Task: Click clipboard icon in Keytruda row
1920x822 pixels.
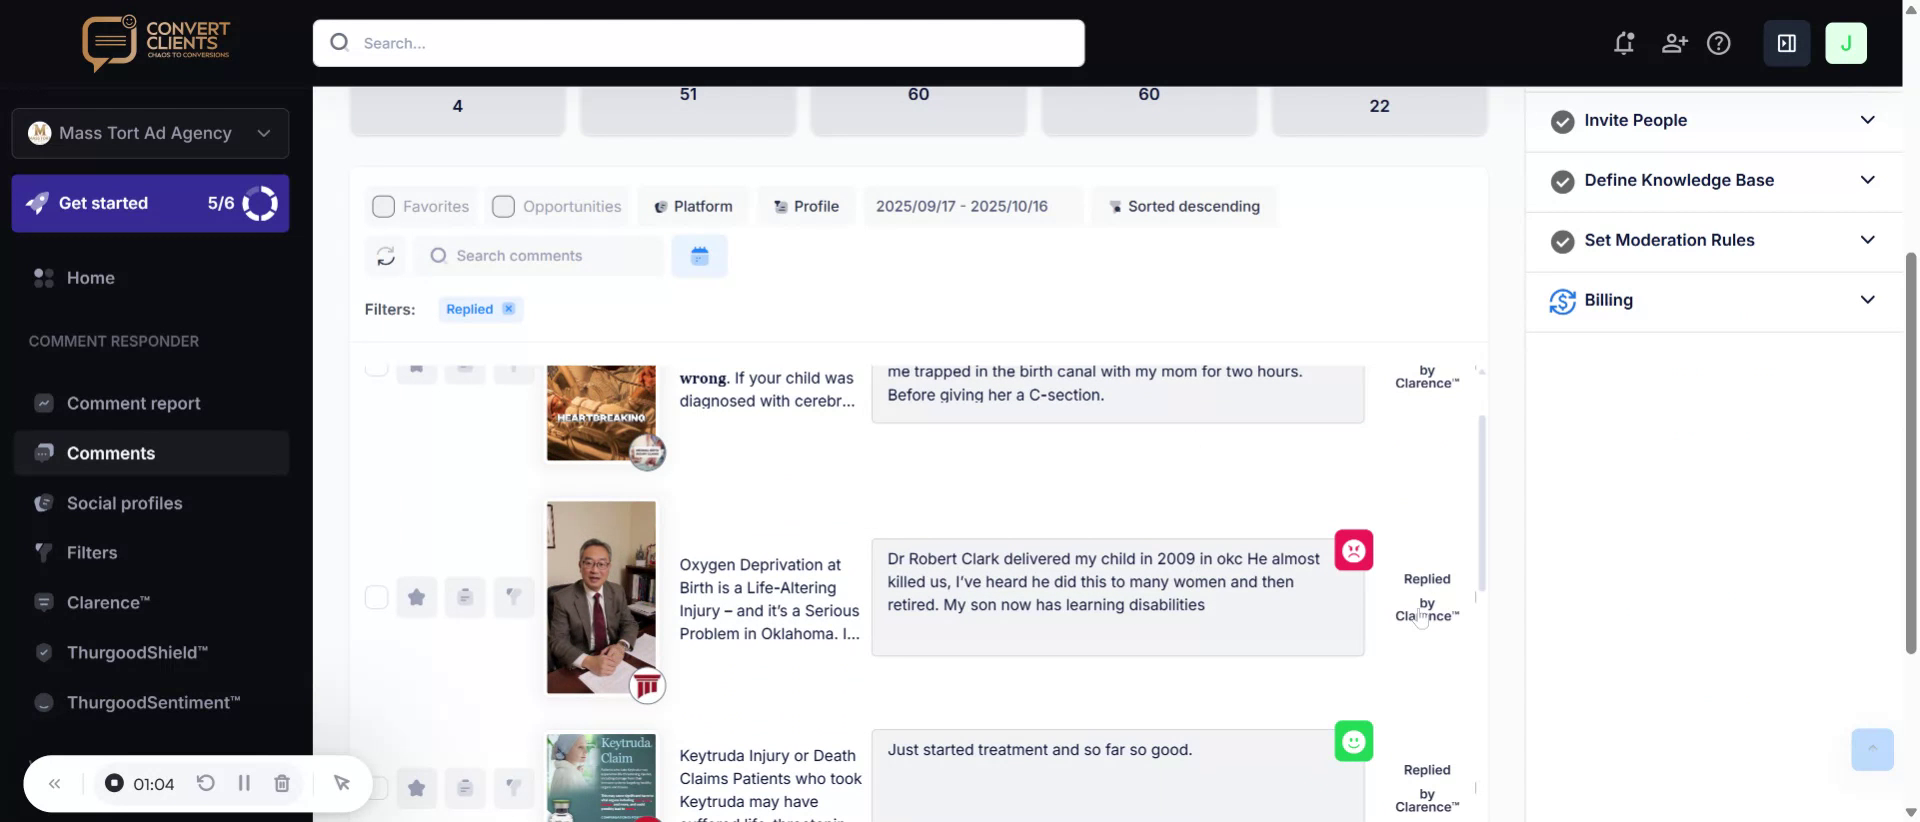Action: point(465,788)
